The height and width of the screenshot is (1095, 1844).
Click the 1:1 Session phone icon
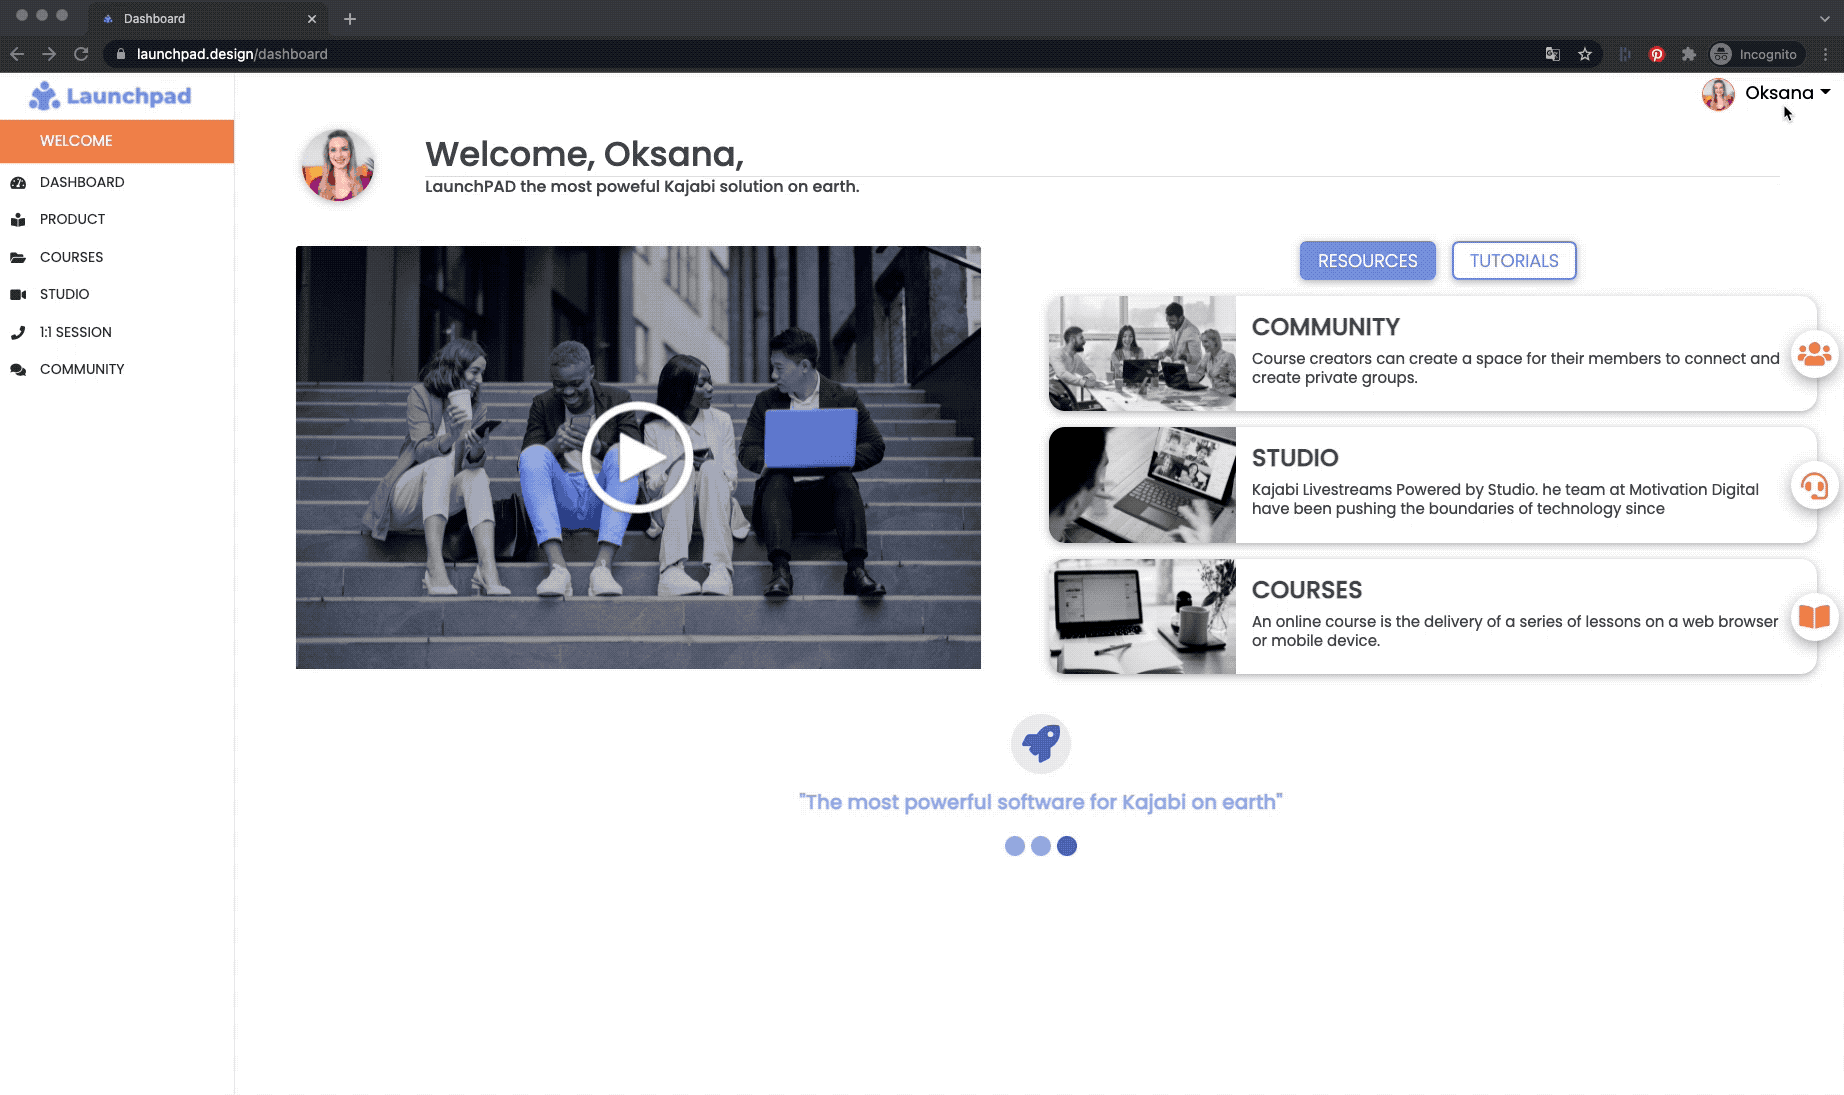pos(18,333)
